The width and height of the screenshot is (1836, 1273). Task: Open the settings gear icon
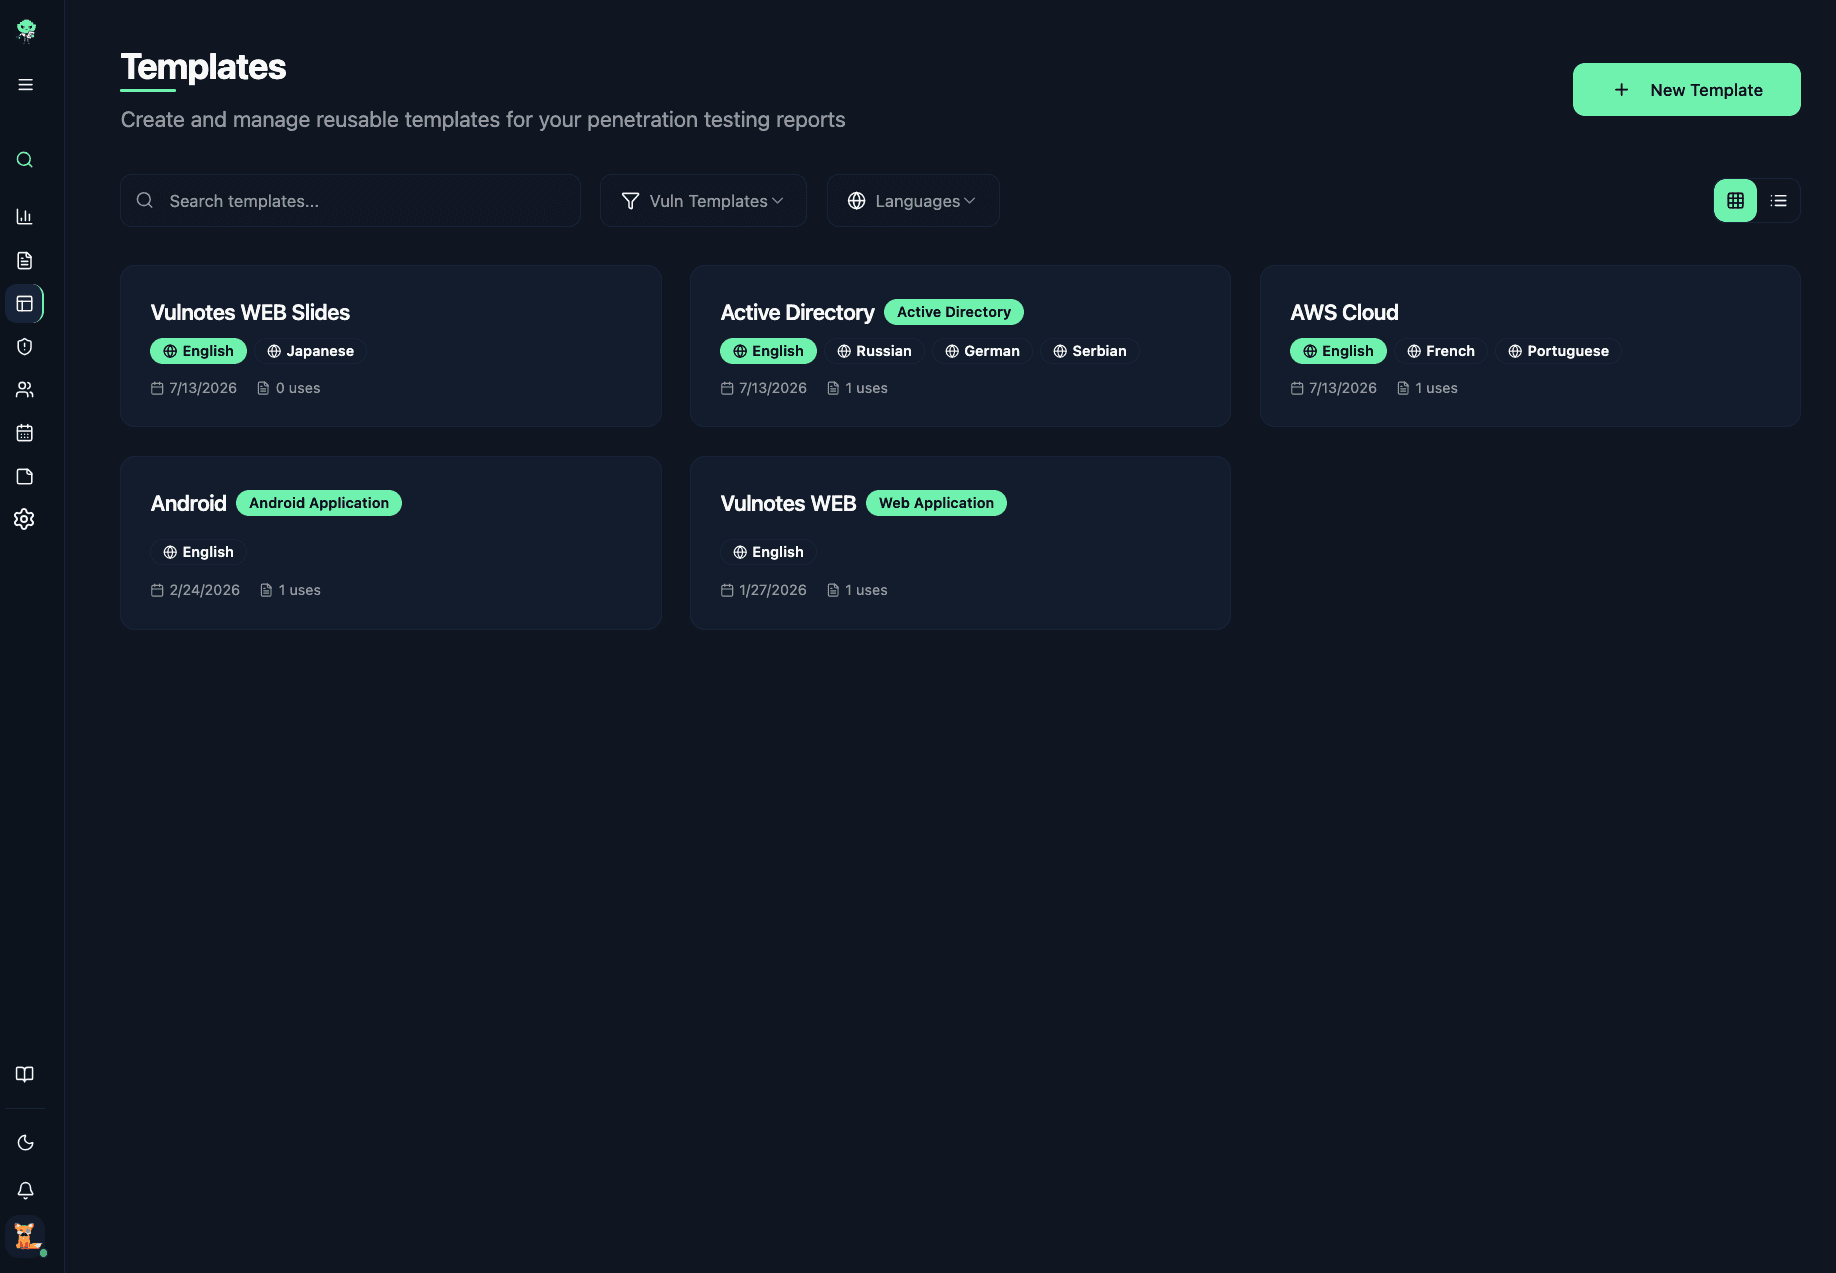tap(25, 519)
